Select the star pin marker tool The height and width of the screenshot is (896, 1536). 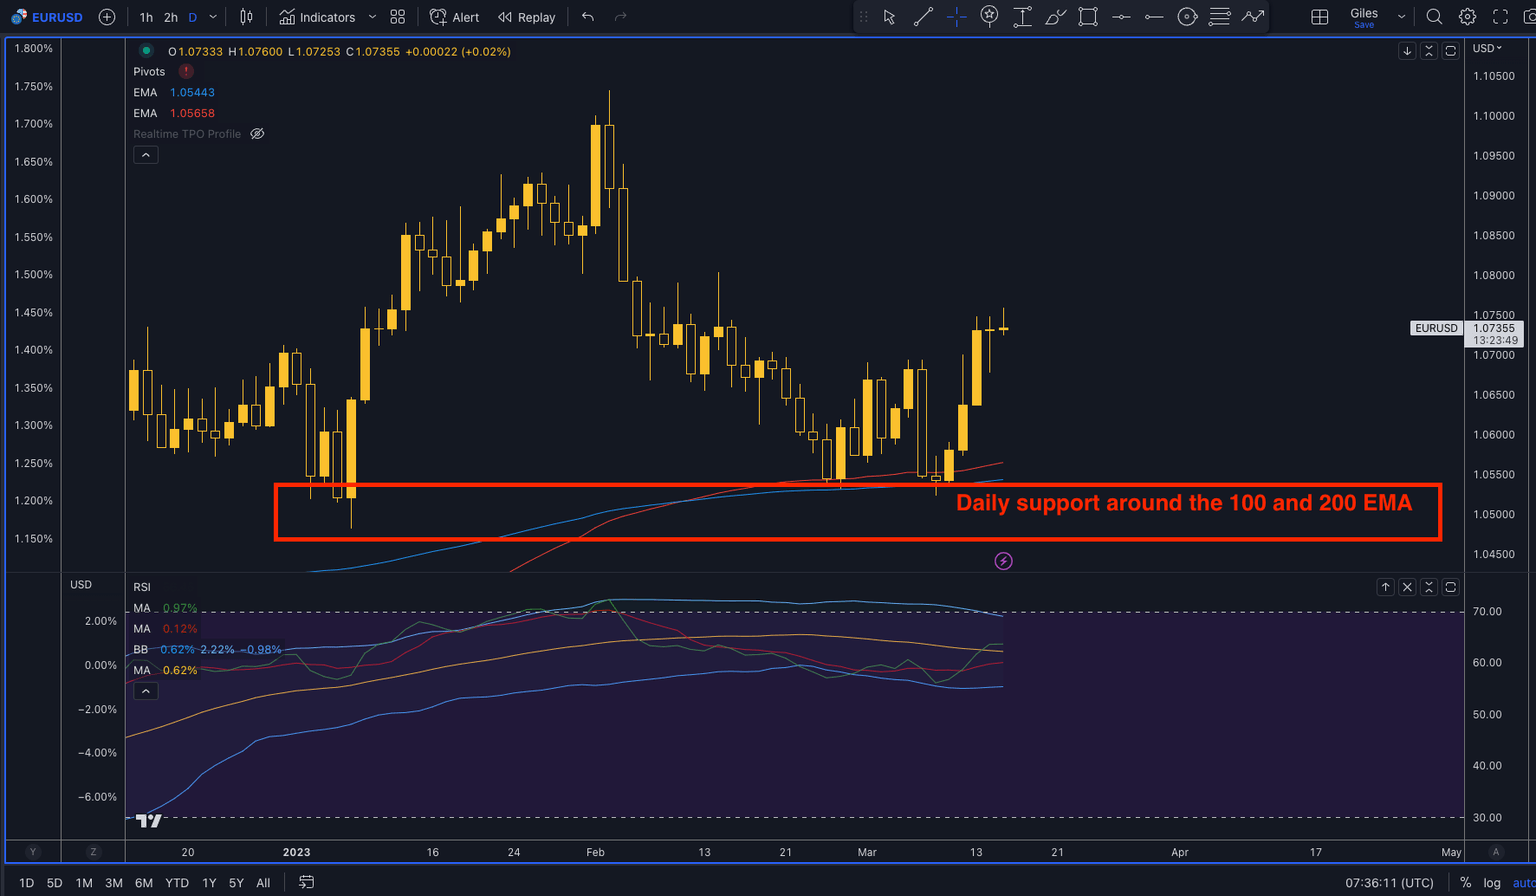[989, 17]
